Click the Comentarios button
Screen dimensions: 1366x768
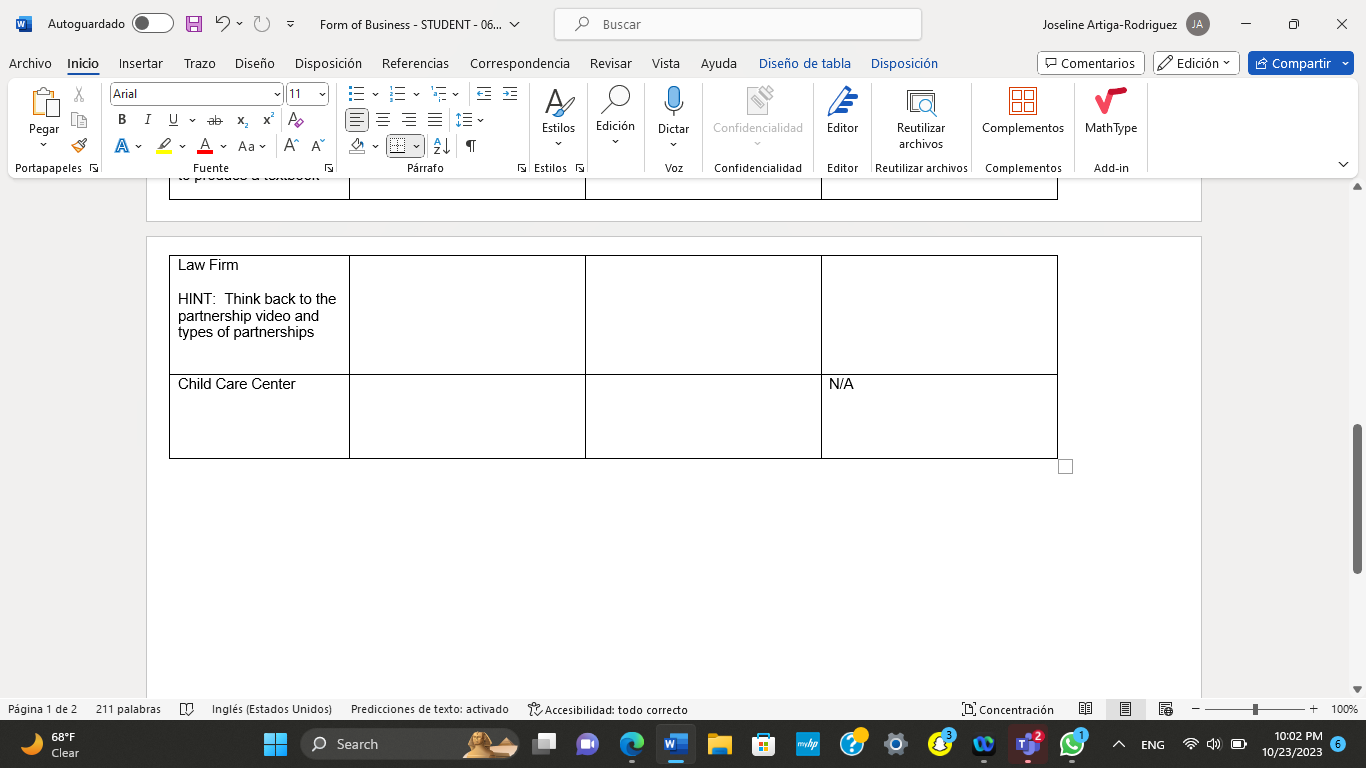[1090, 63]
